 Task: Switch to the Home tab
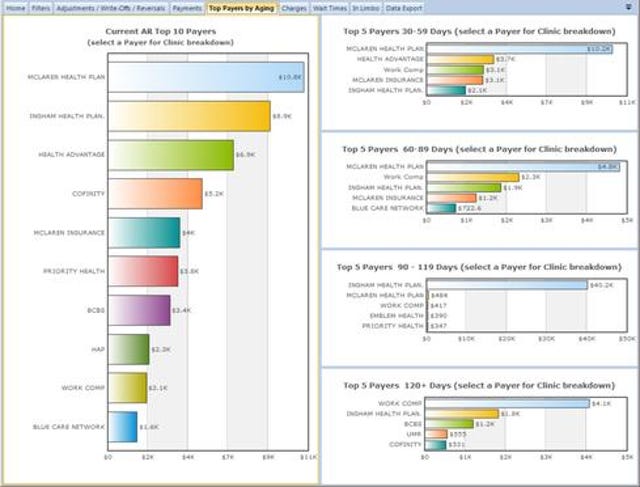click(x=15, y=8)
